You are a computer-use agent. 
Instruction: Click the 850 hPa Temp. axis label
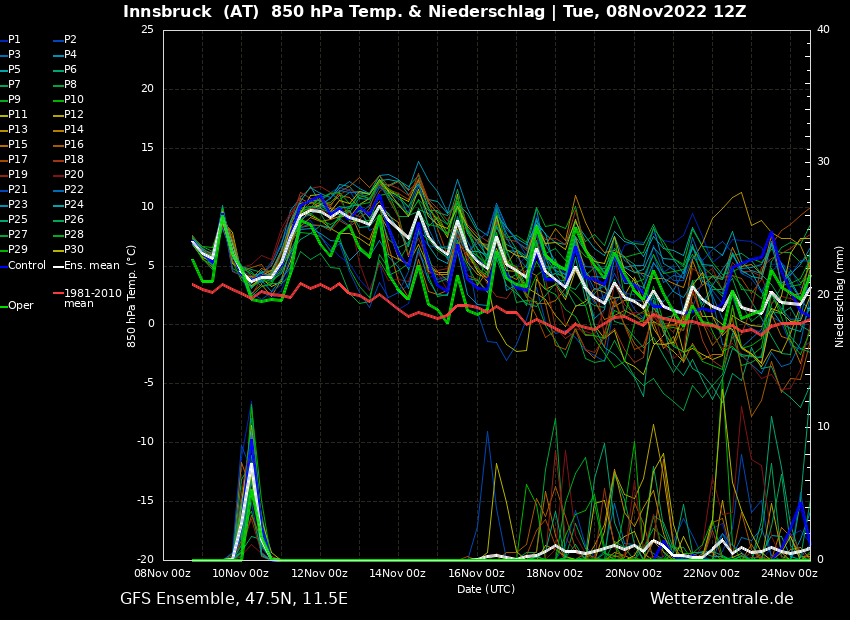point(132,296)
